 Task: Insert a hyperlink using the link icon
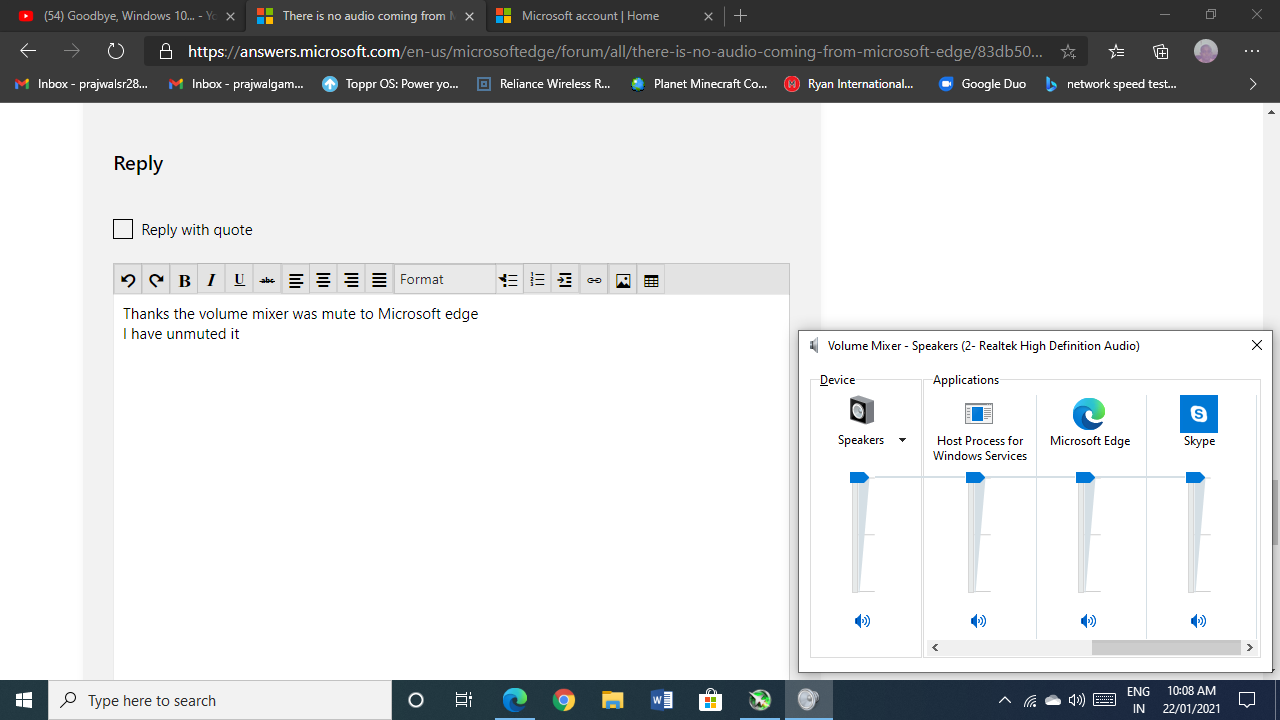click(594, 280)
